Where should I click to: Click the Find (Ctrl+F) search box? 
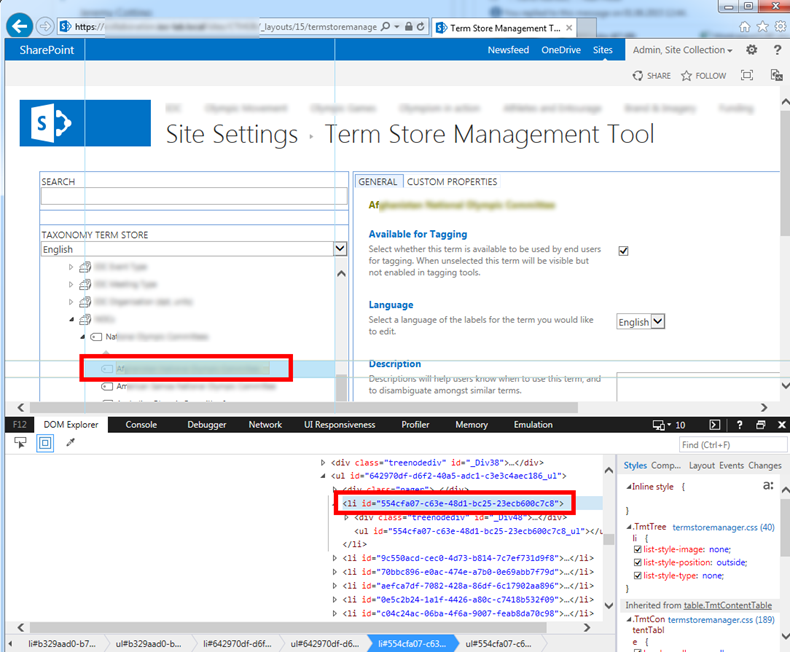tap(733, 444)
